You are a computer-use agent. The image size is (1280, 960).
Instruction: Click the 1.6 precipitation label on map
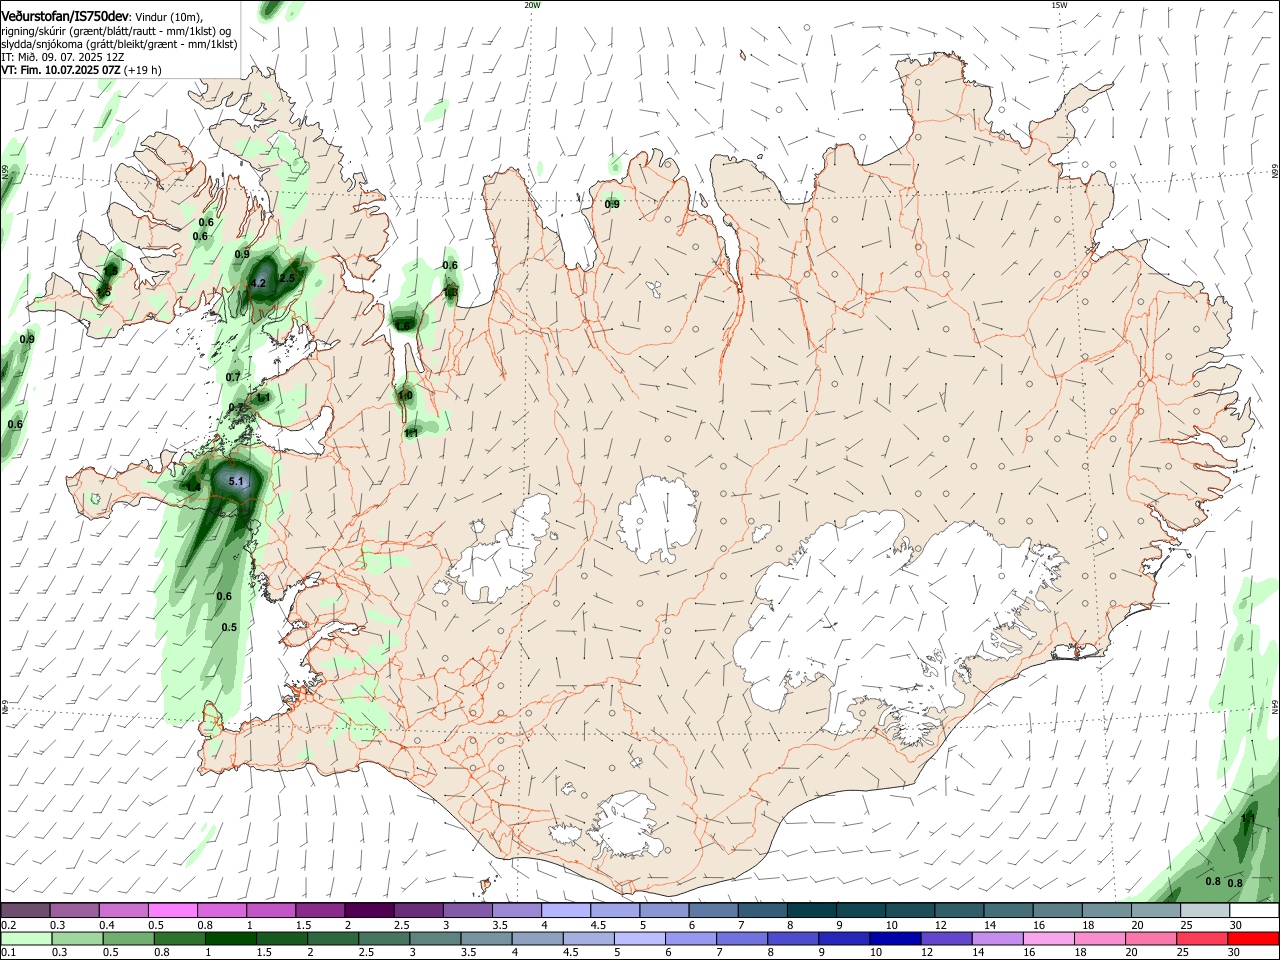point(404,326)
